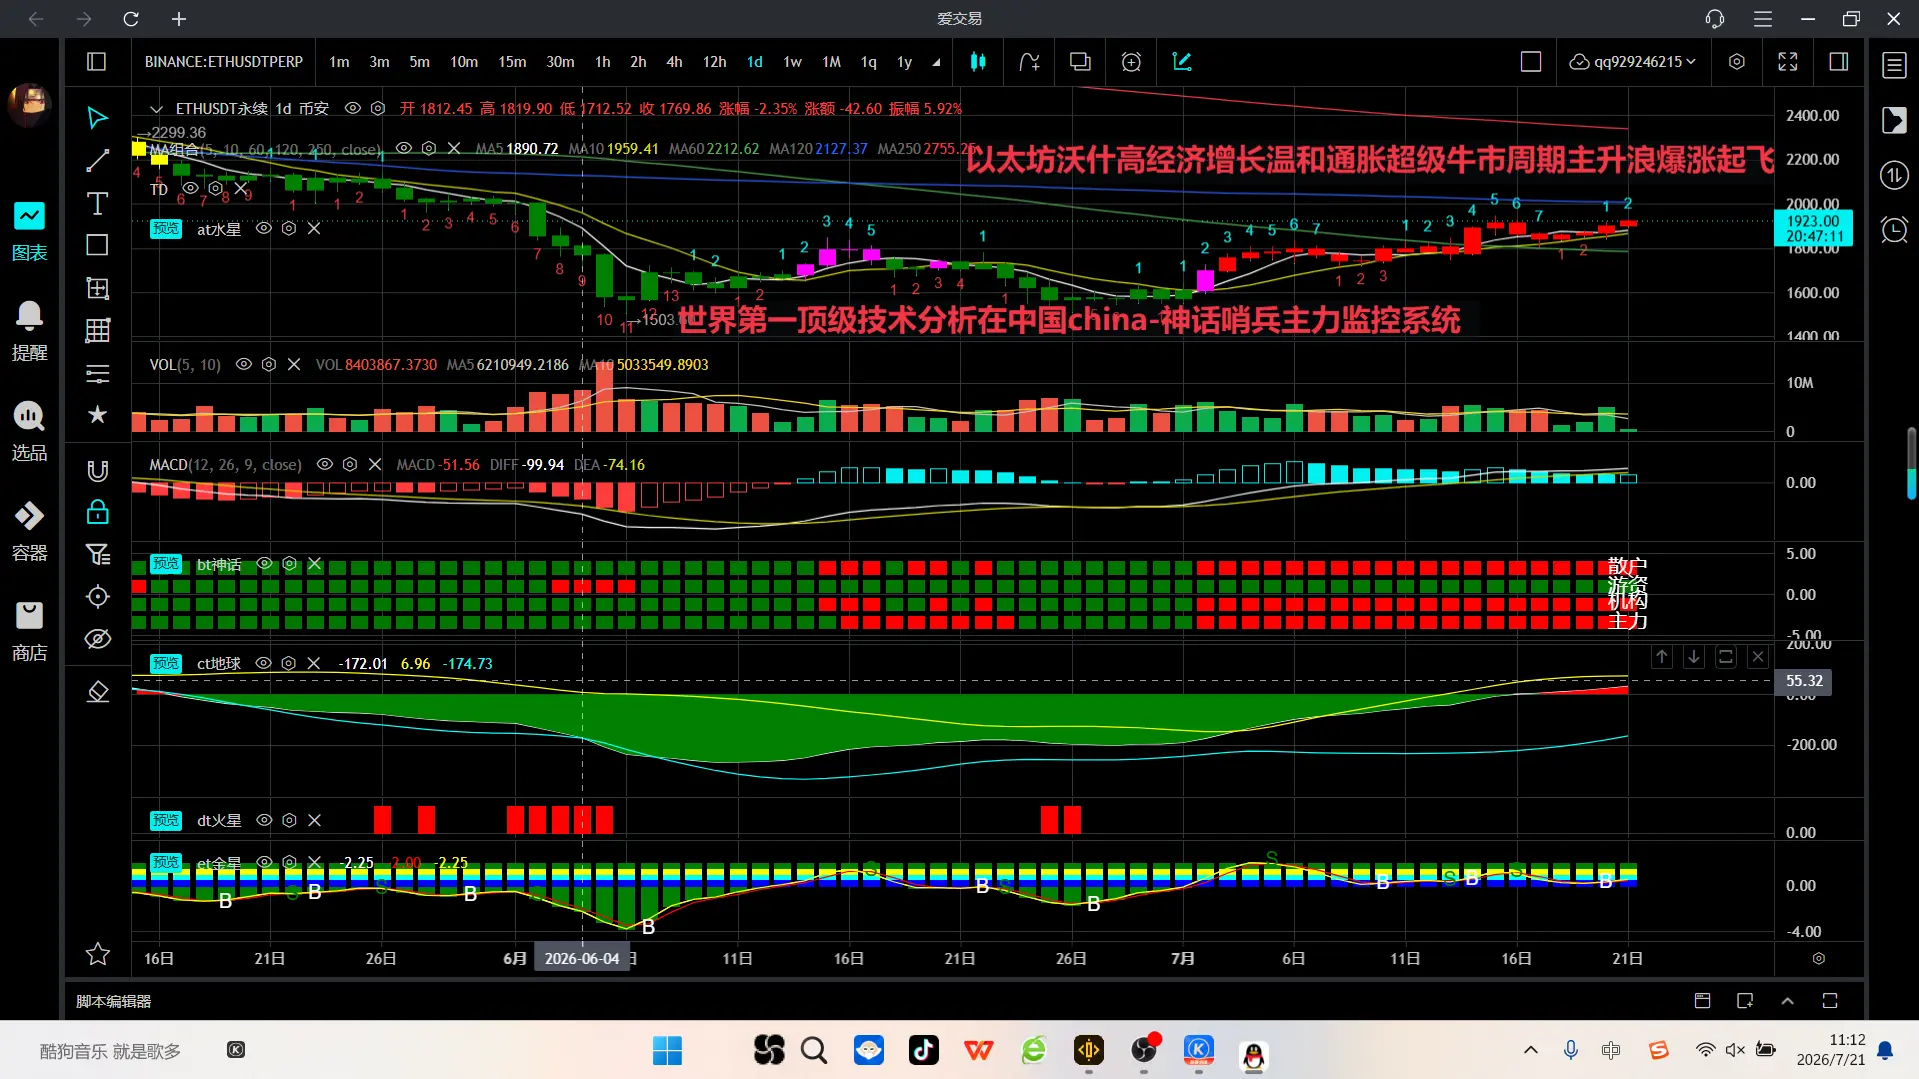Open qq929246215 account dropdown
Screen dimensions: 1919x1079
point(1632,62)
